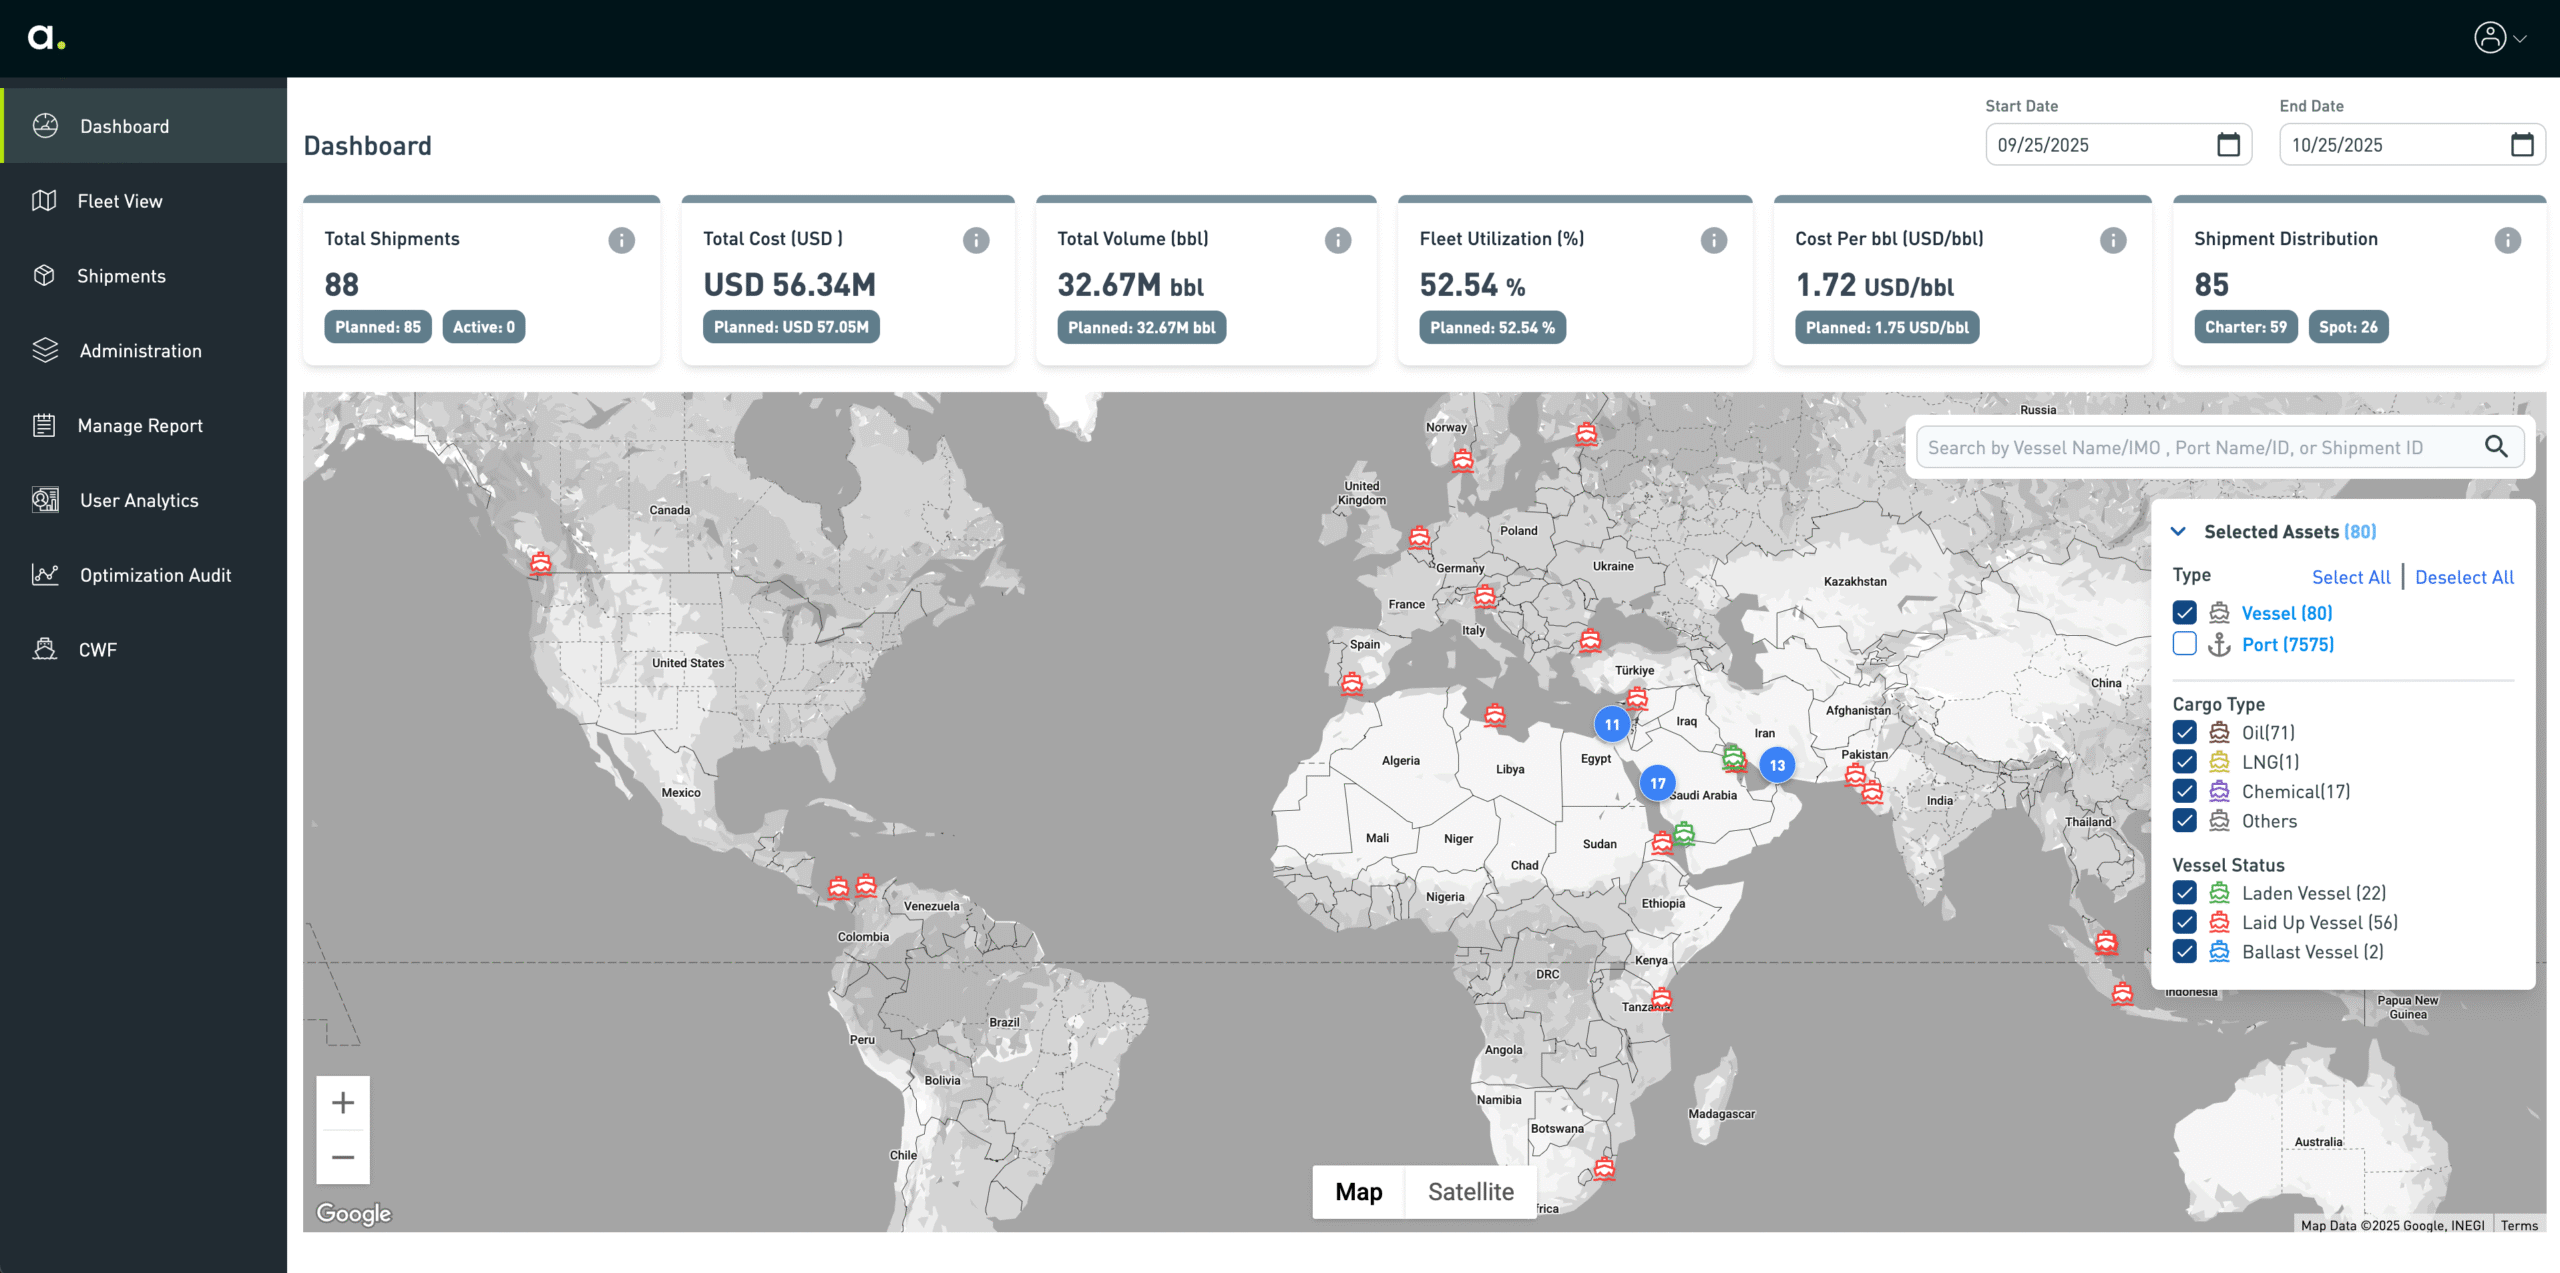This screenshot has width=2560, height=1273.
Task: Uncheck the Oil cargo type checkbox
Action: point(2184,733)
